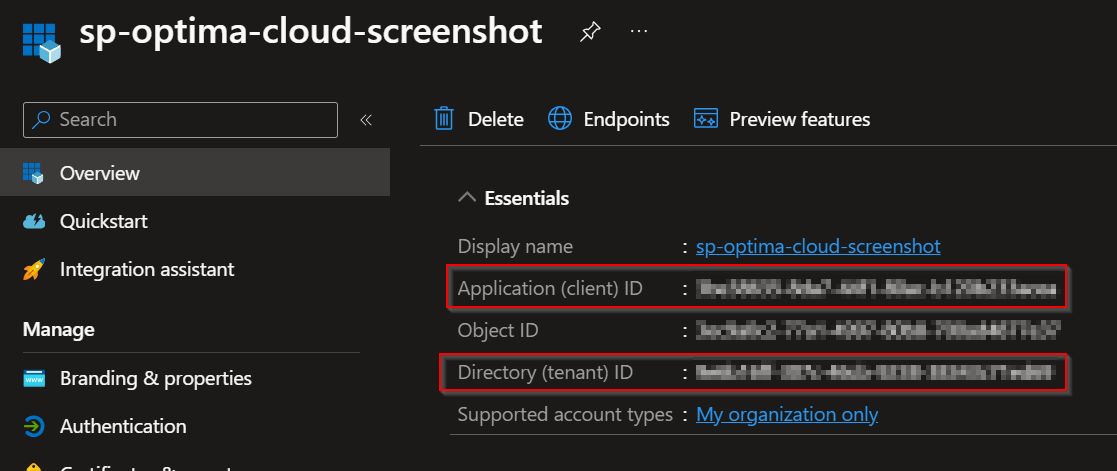1117x471 pixels.
Task: Click the rocket Integration assistant icon
Action: click(x=33, y=269)
